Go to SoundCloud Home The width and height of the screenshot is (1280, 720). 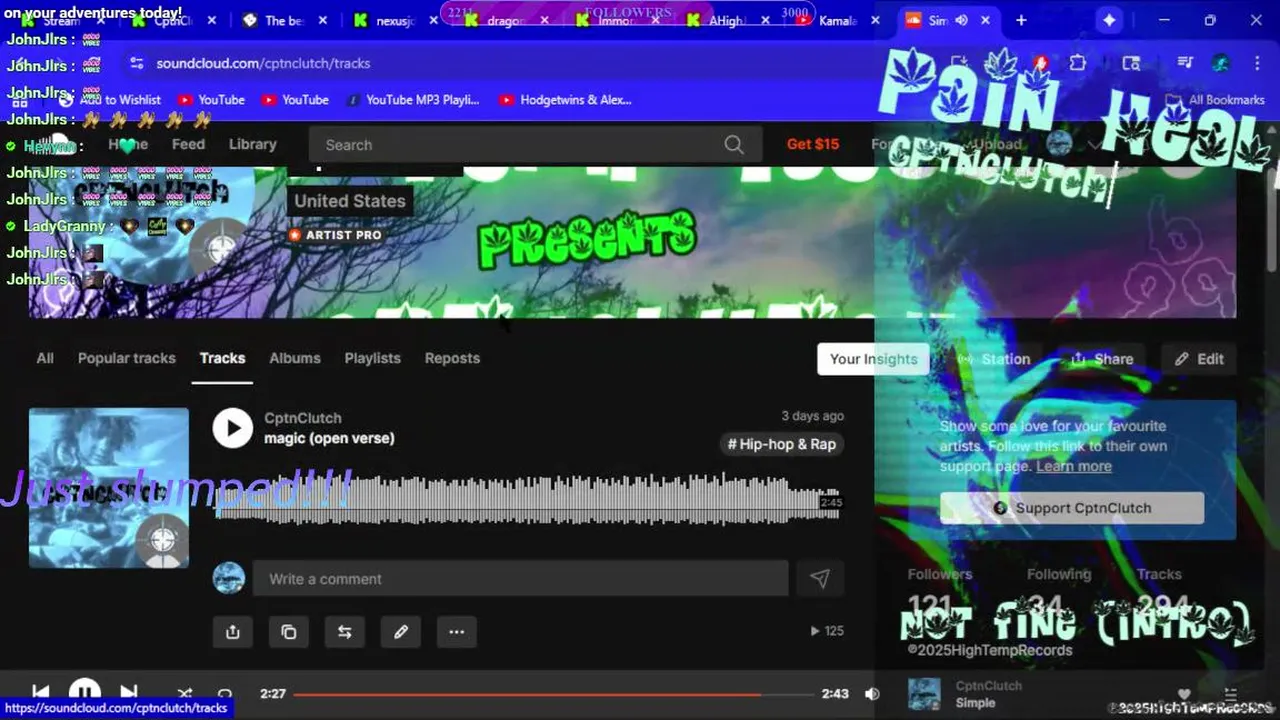pos(128,144)
